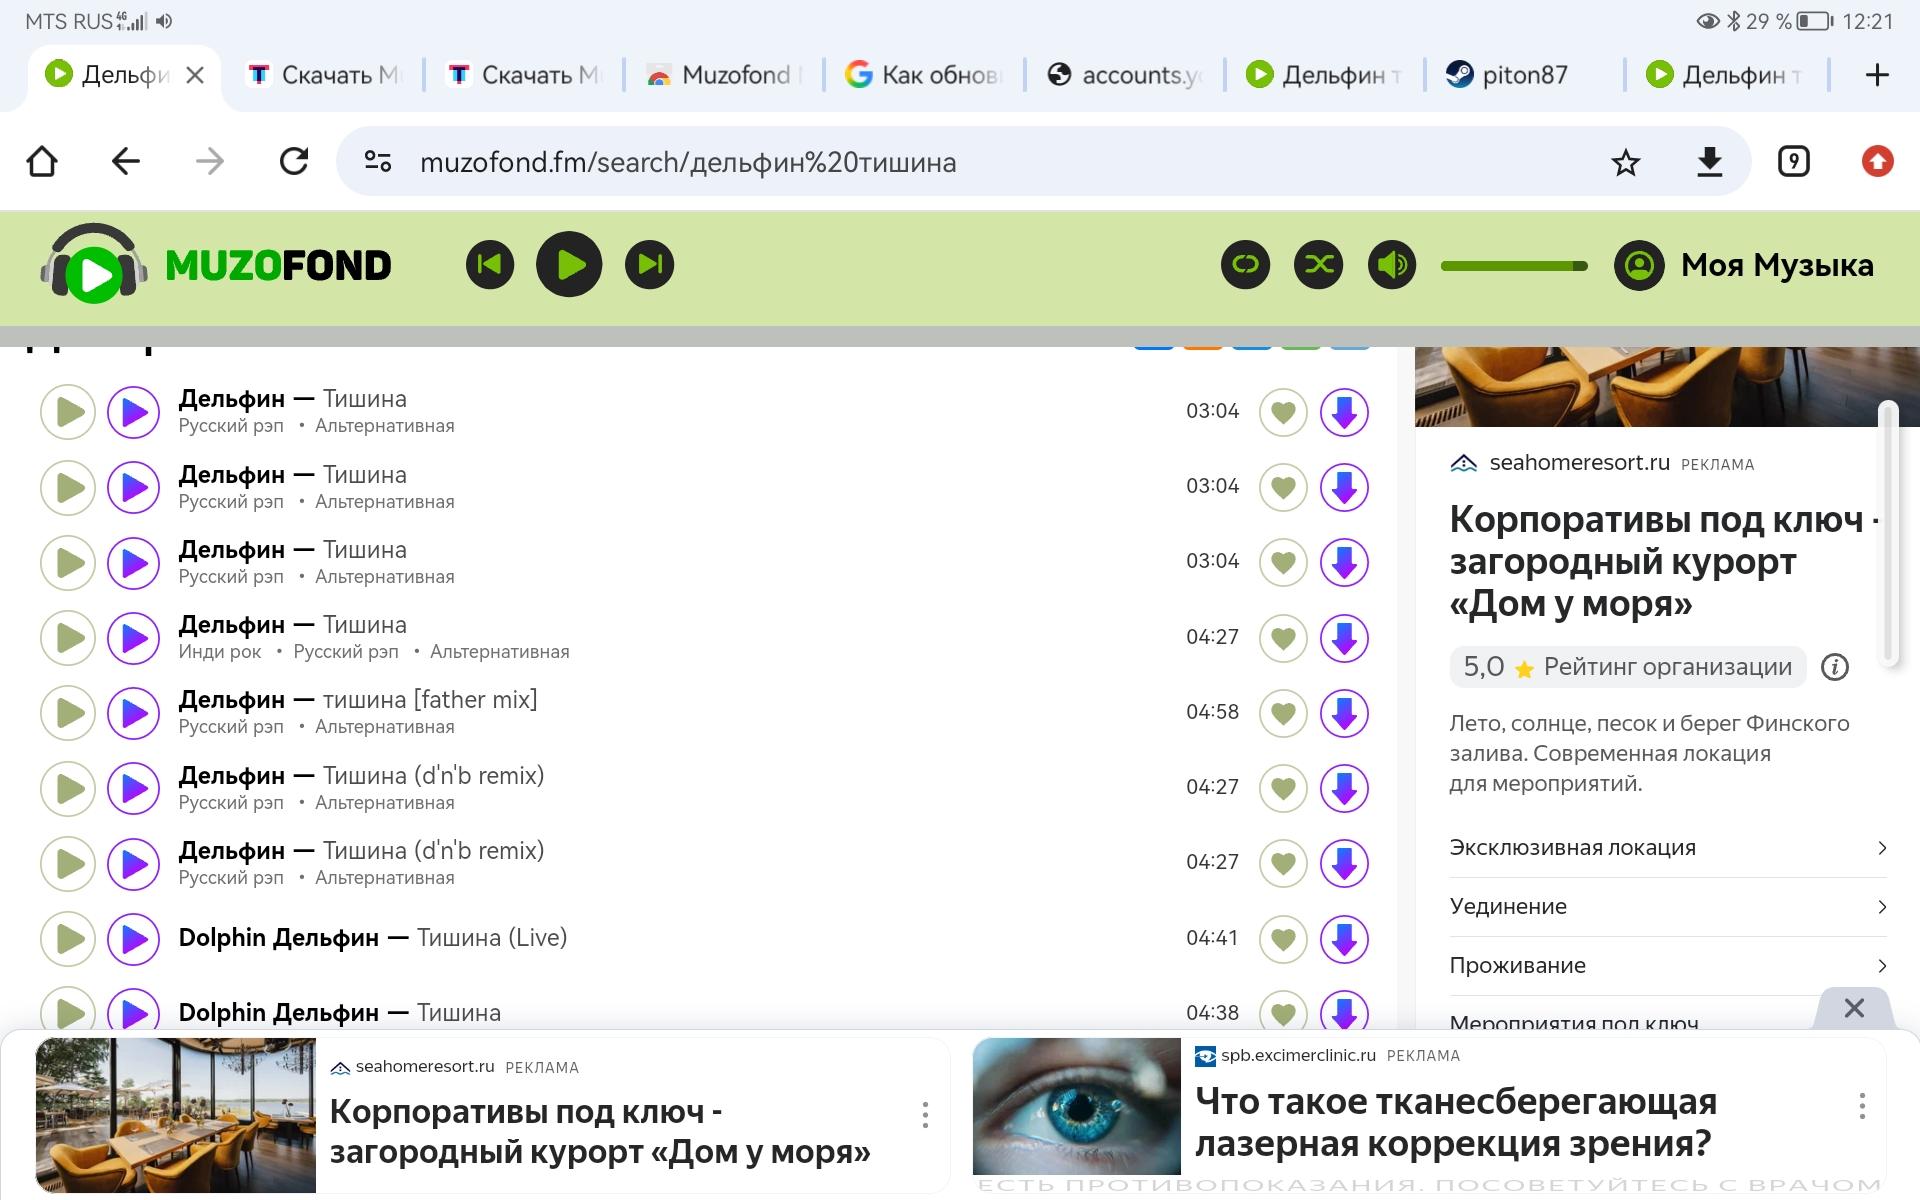The image size is (1920, 1200).
Task: Open menu dots on excimerclinic ad
Action: [1862, 1106]
